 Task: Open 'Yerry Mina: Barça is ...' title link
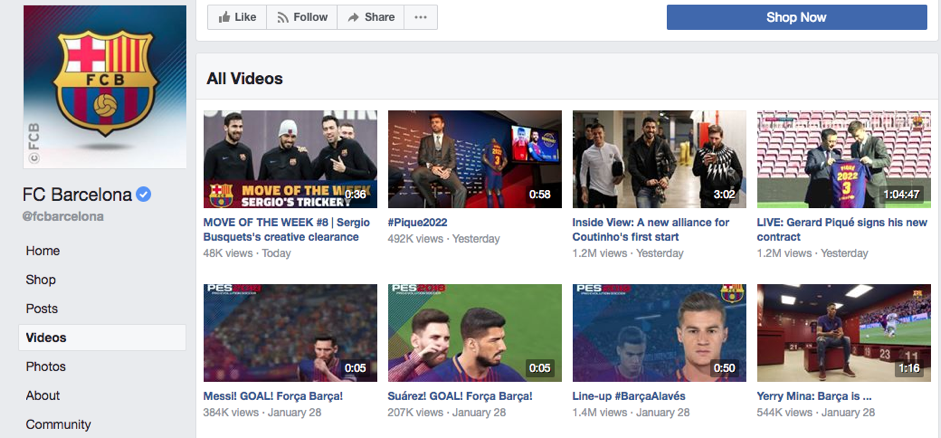tap(814, 396)
